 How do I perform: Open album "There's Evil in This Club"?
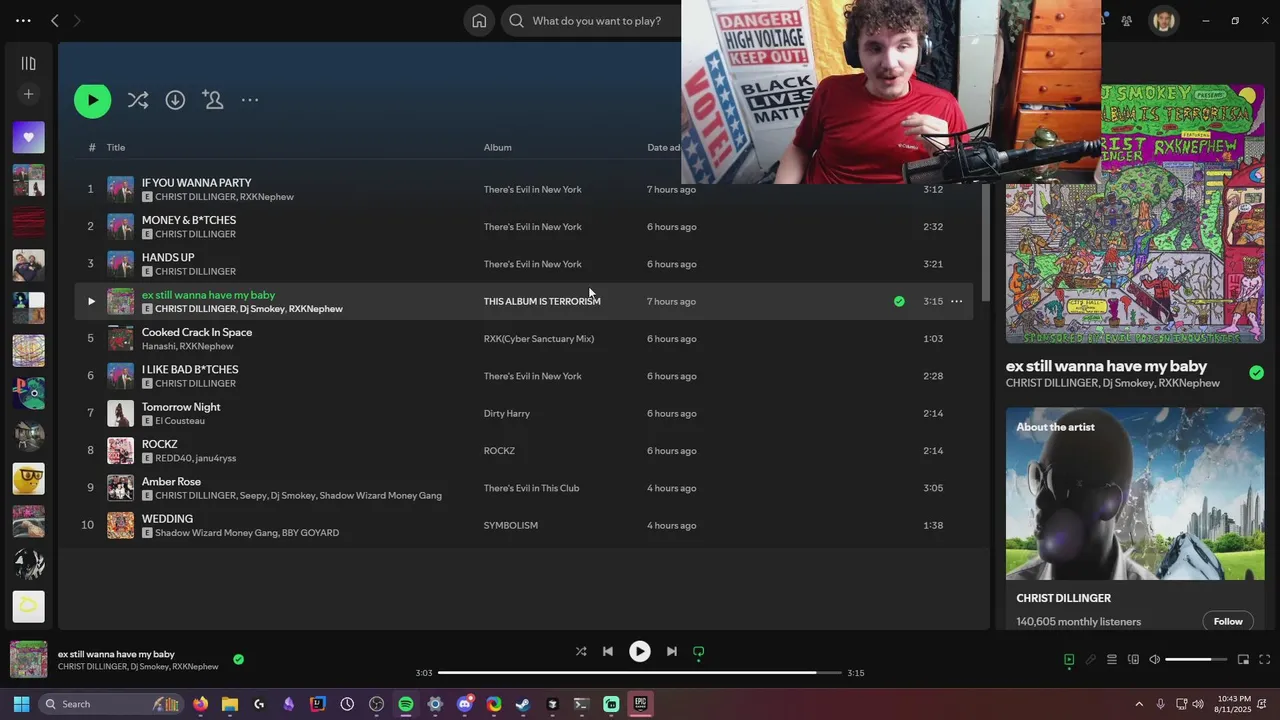[x=531, y=488]
